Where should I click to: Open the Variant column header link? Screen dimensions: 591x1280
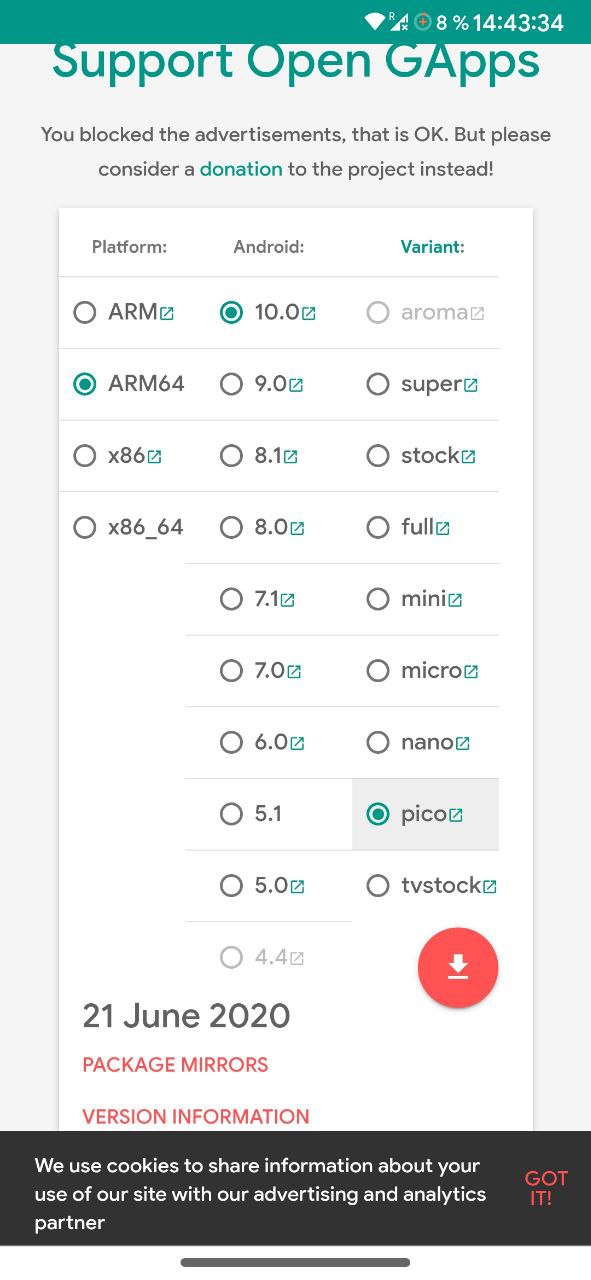[432, 247]
